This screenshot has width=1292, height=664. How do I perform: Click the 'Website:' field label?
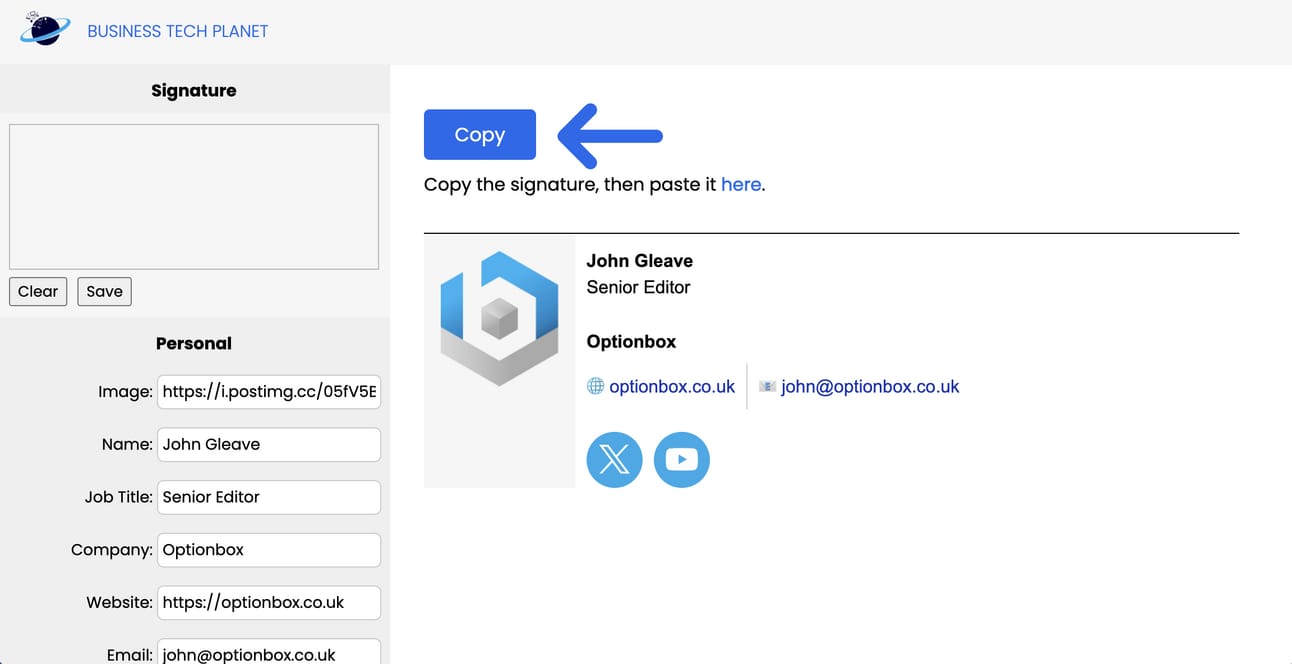pyautogui.click(x=119, y=602)
